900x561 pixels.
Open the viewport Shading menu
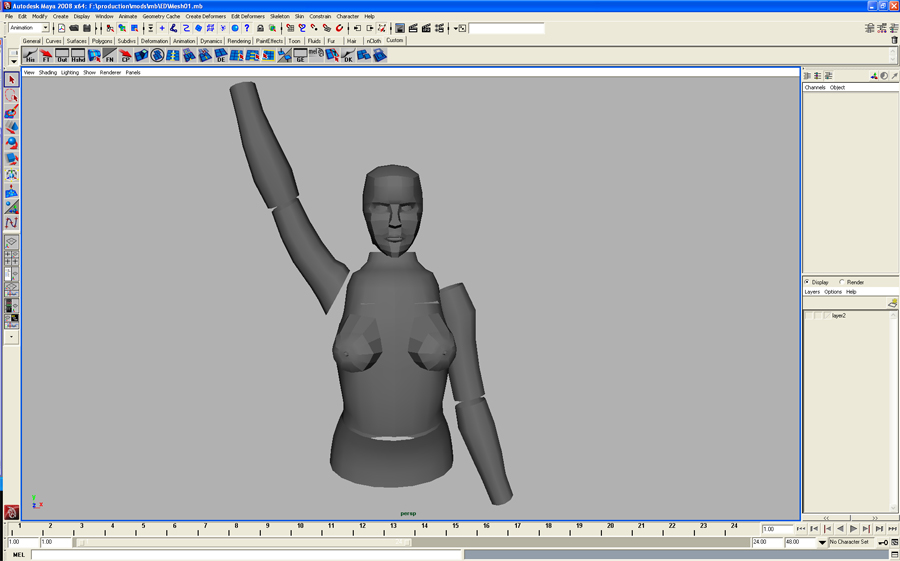click(x=48, y=72)
